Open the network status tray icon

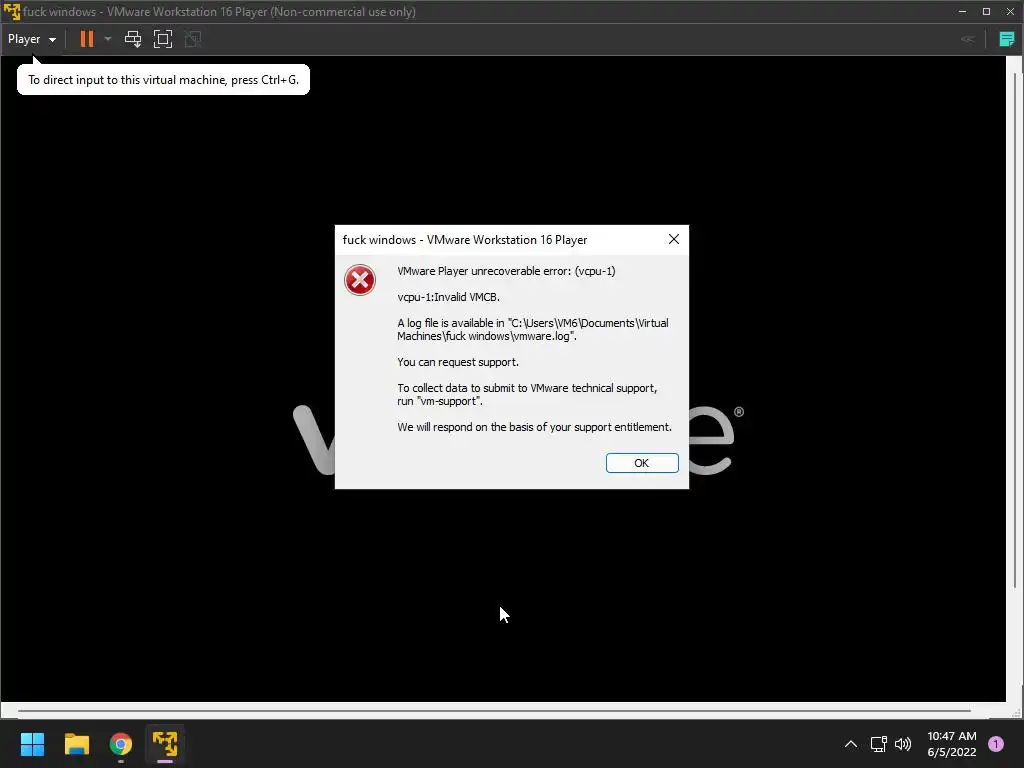(x=879, y=744)
